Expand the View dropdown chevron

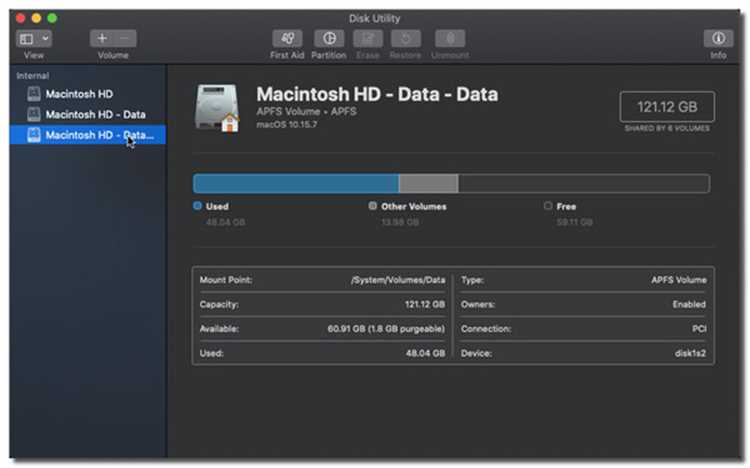[x=45, y=39]
